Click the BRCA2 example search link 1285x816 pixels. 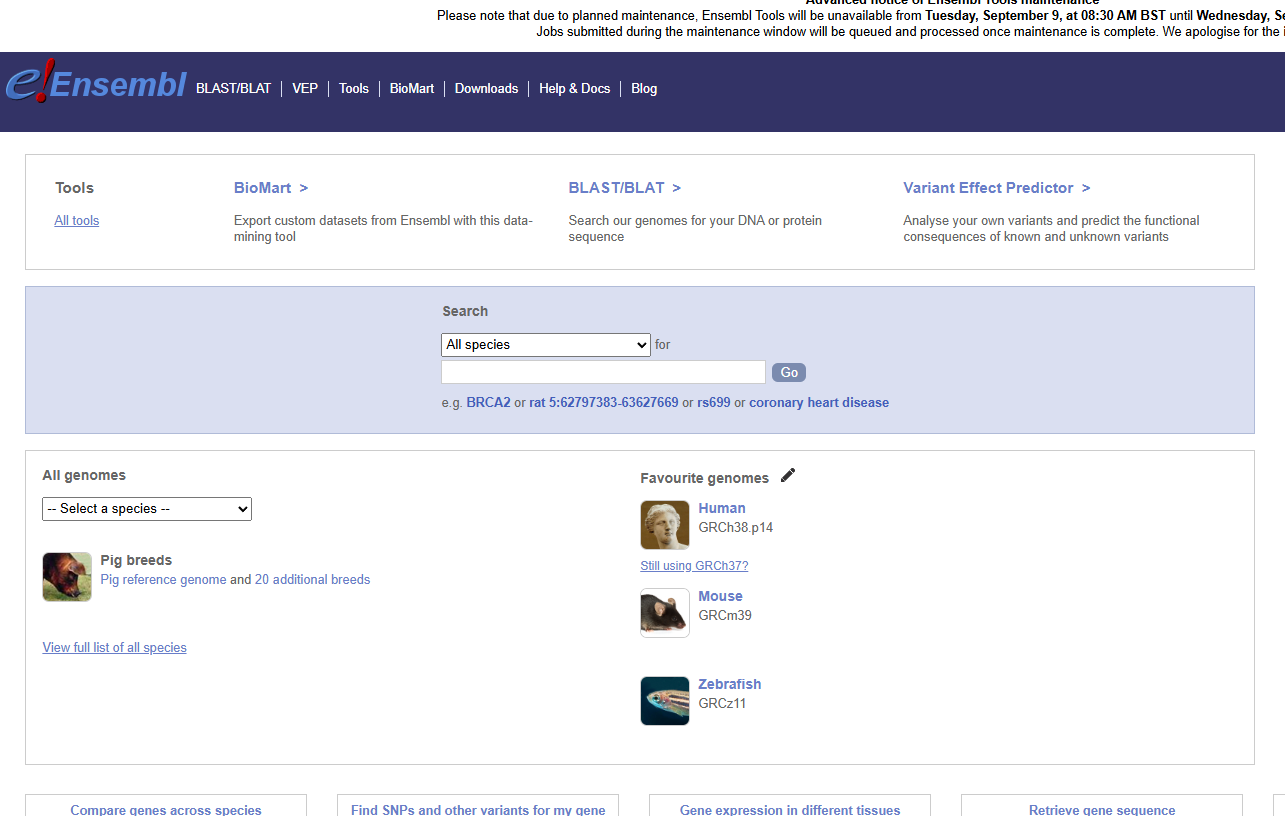[x=489, y=403]
